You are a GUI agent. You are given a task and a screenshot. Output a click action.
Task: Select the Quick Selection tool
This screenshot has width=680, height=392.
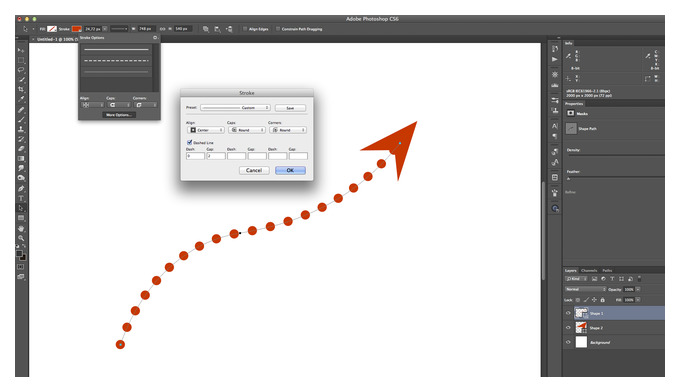[x=21, y=80]
